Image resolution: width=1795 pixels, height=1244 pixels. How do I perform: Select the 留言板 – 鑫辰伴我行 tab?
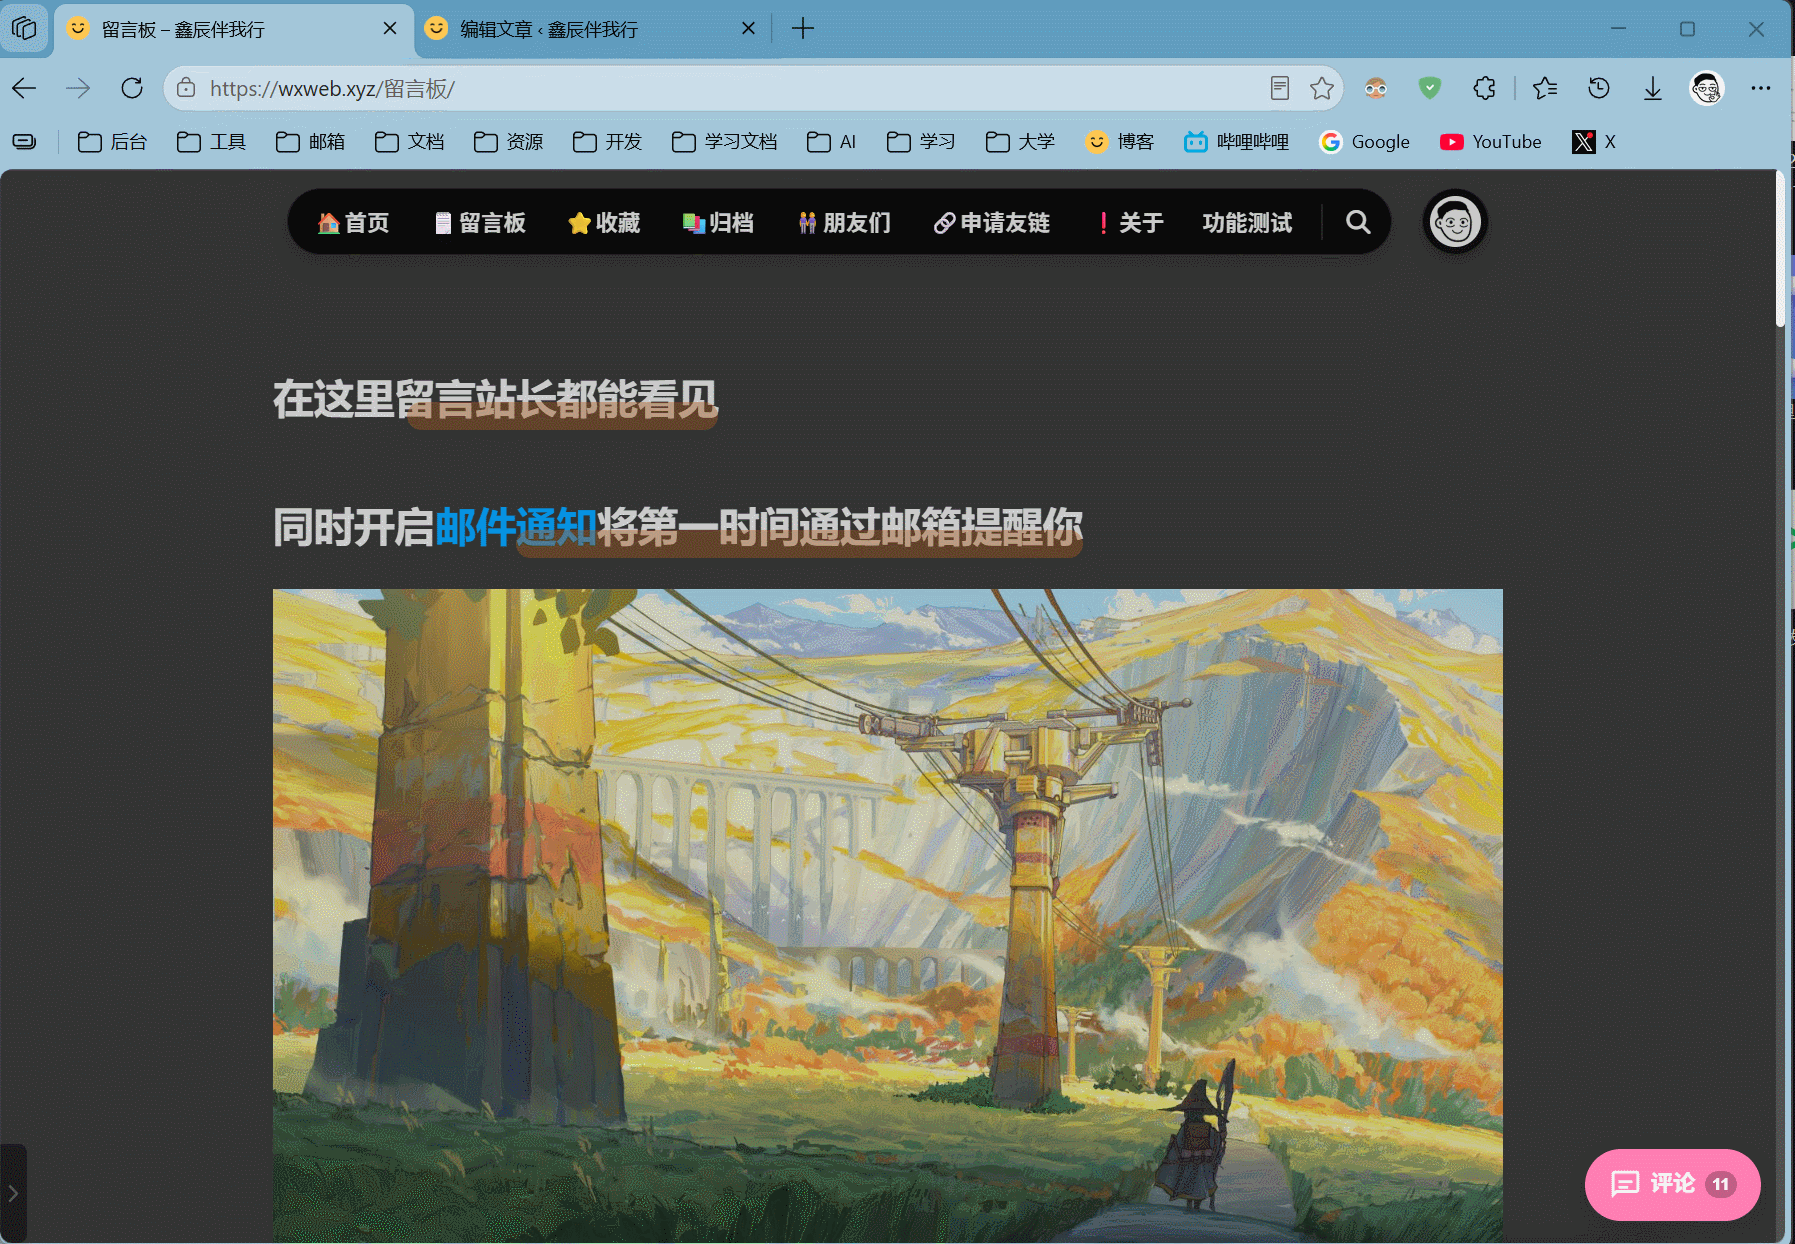click(232, 29)
